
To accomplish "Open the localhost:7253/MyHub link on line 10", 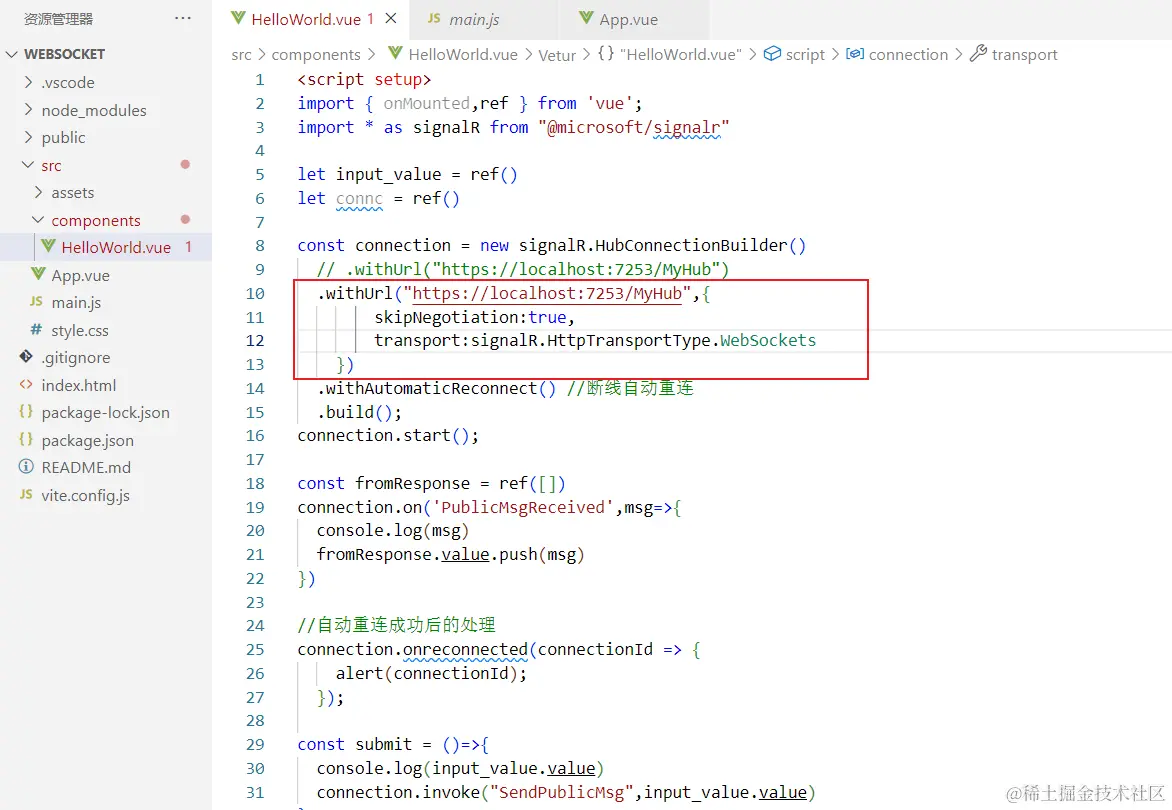I will click(547, 293).
